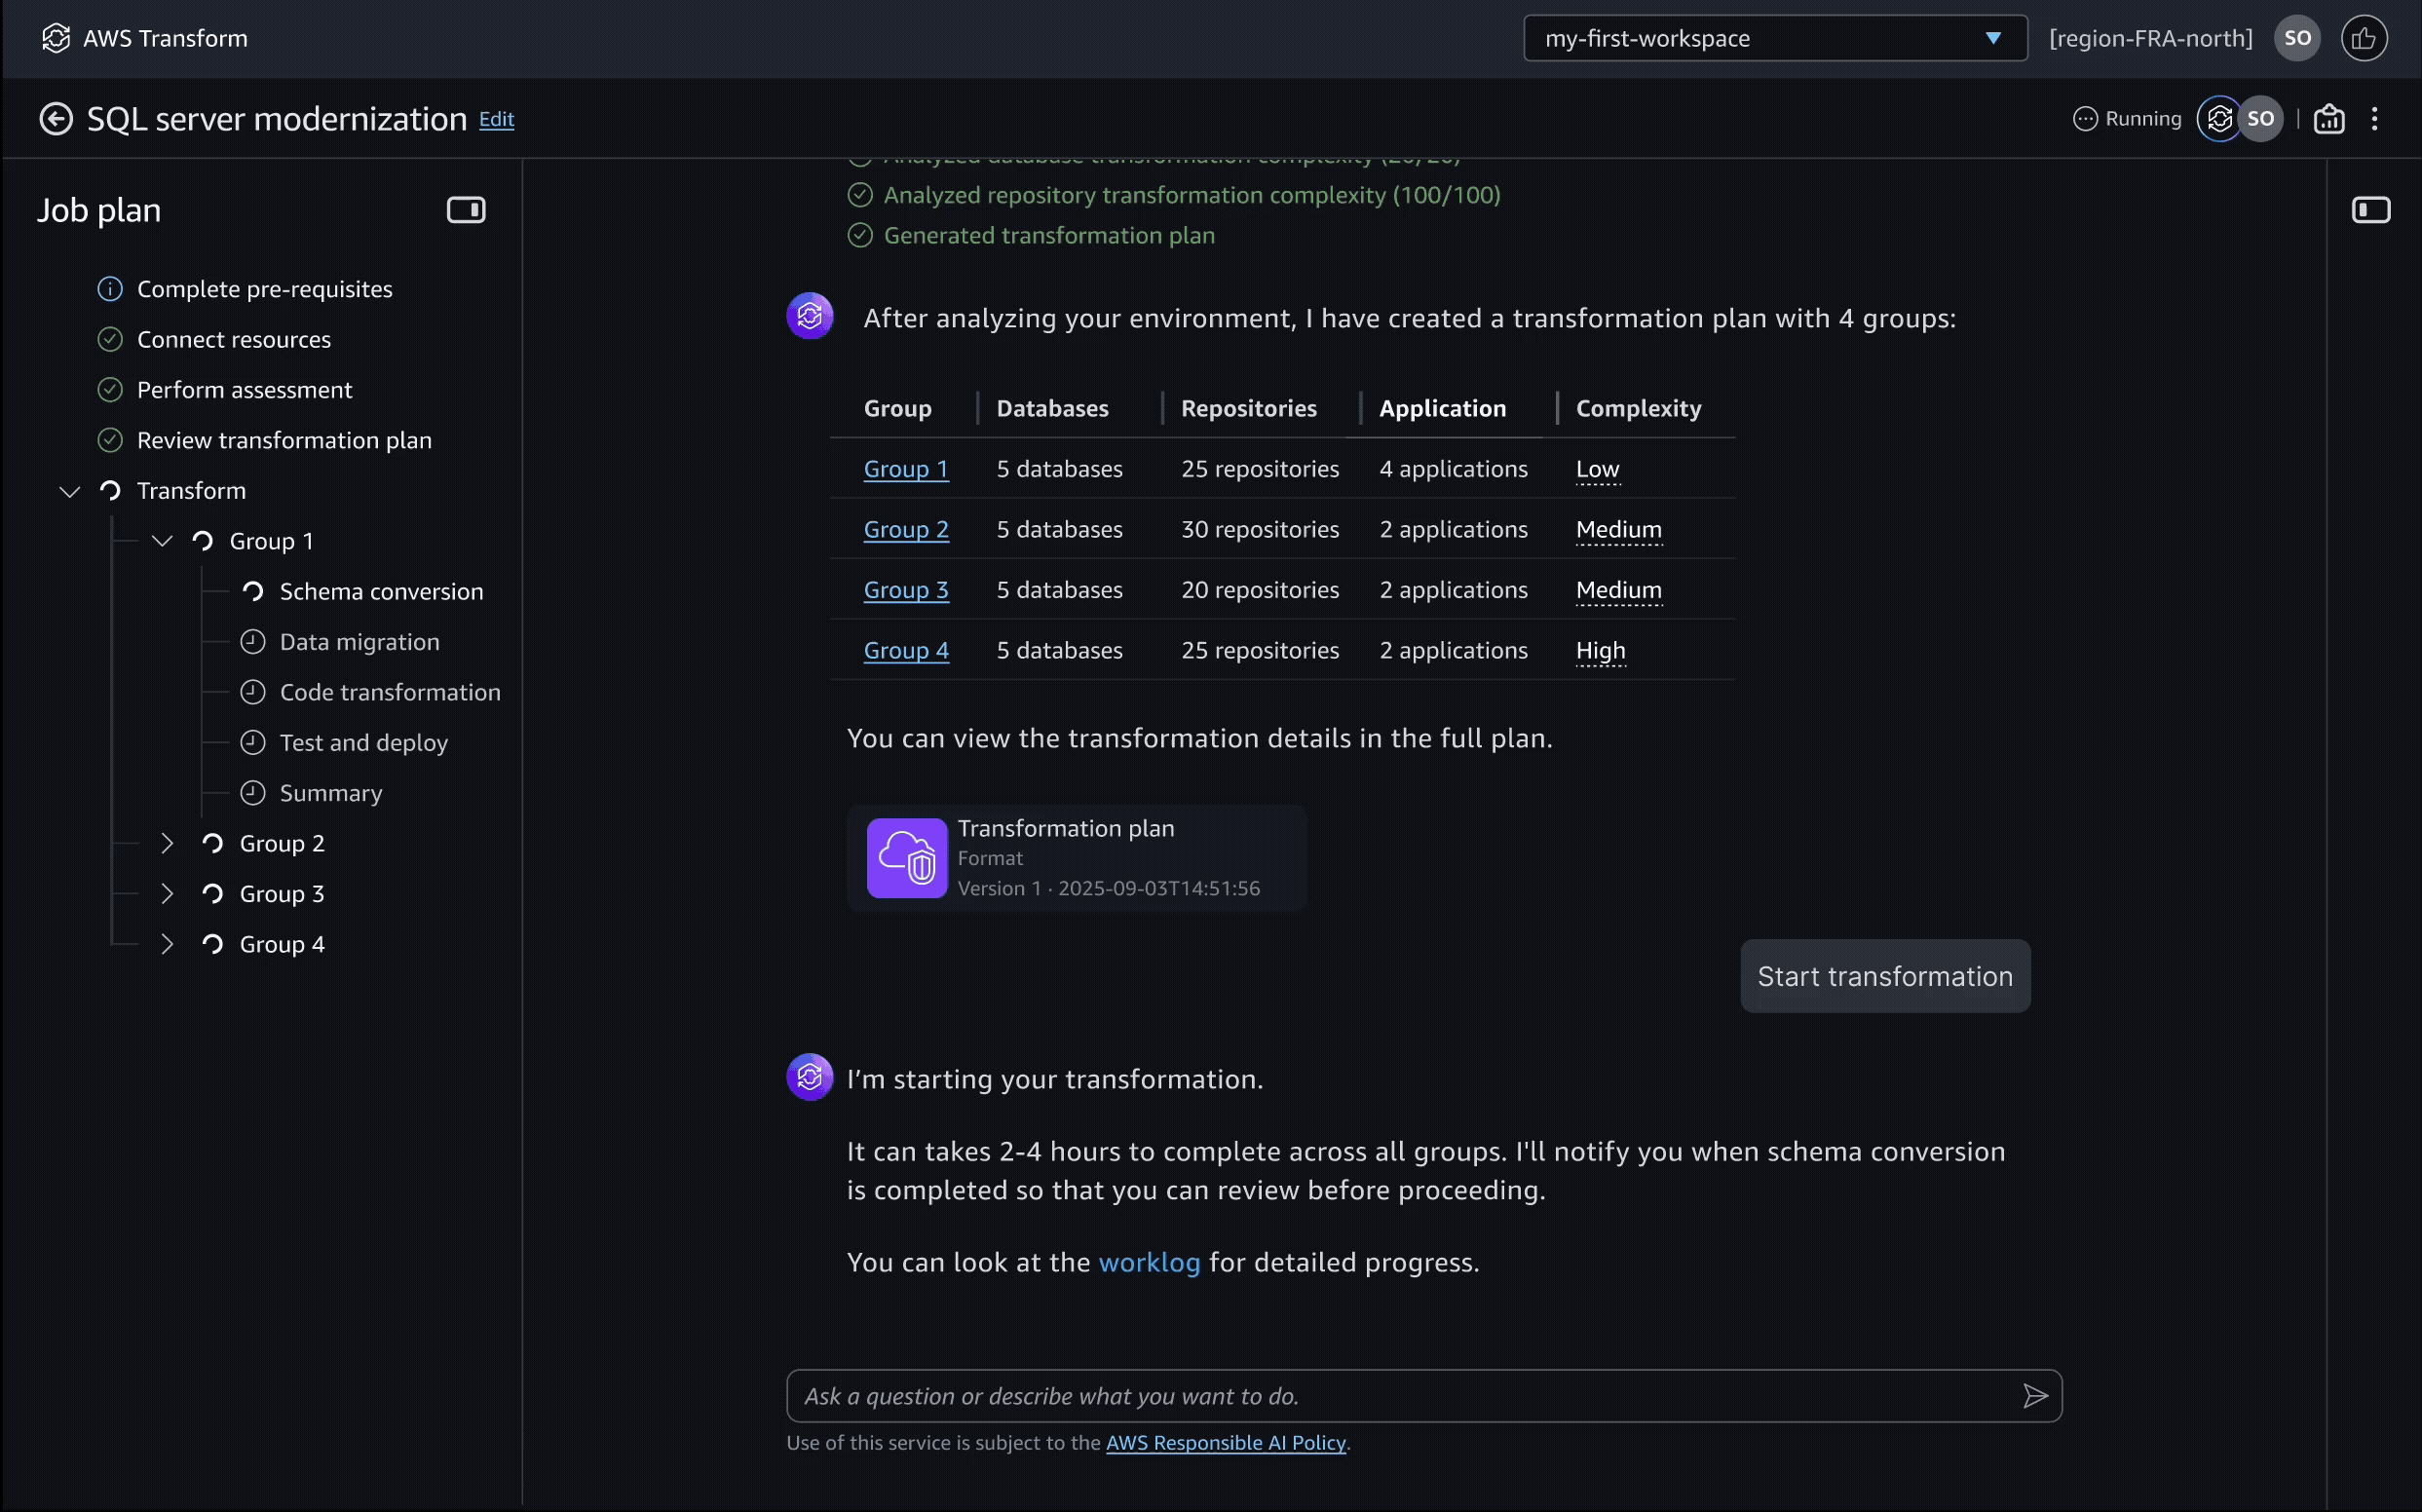Click the back arrow beside SQL server modernization
The width and height of the screenshot is (2422, 1512).
click(x=56, y=118)
